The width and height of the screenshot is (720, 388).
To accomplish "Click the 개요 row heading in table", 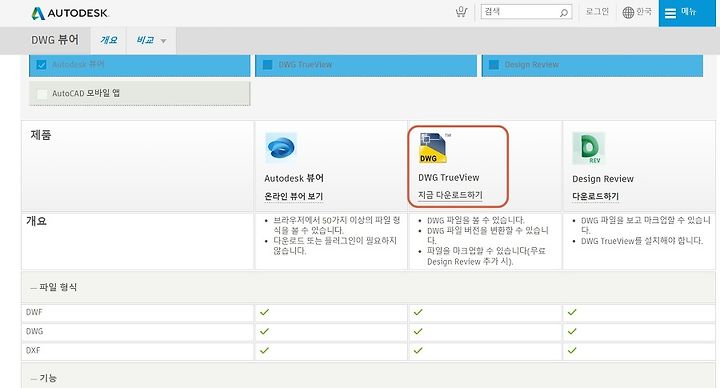I will point(36,221).
